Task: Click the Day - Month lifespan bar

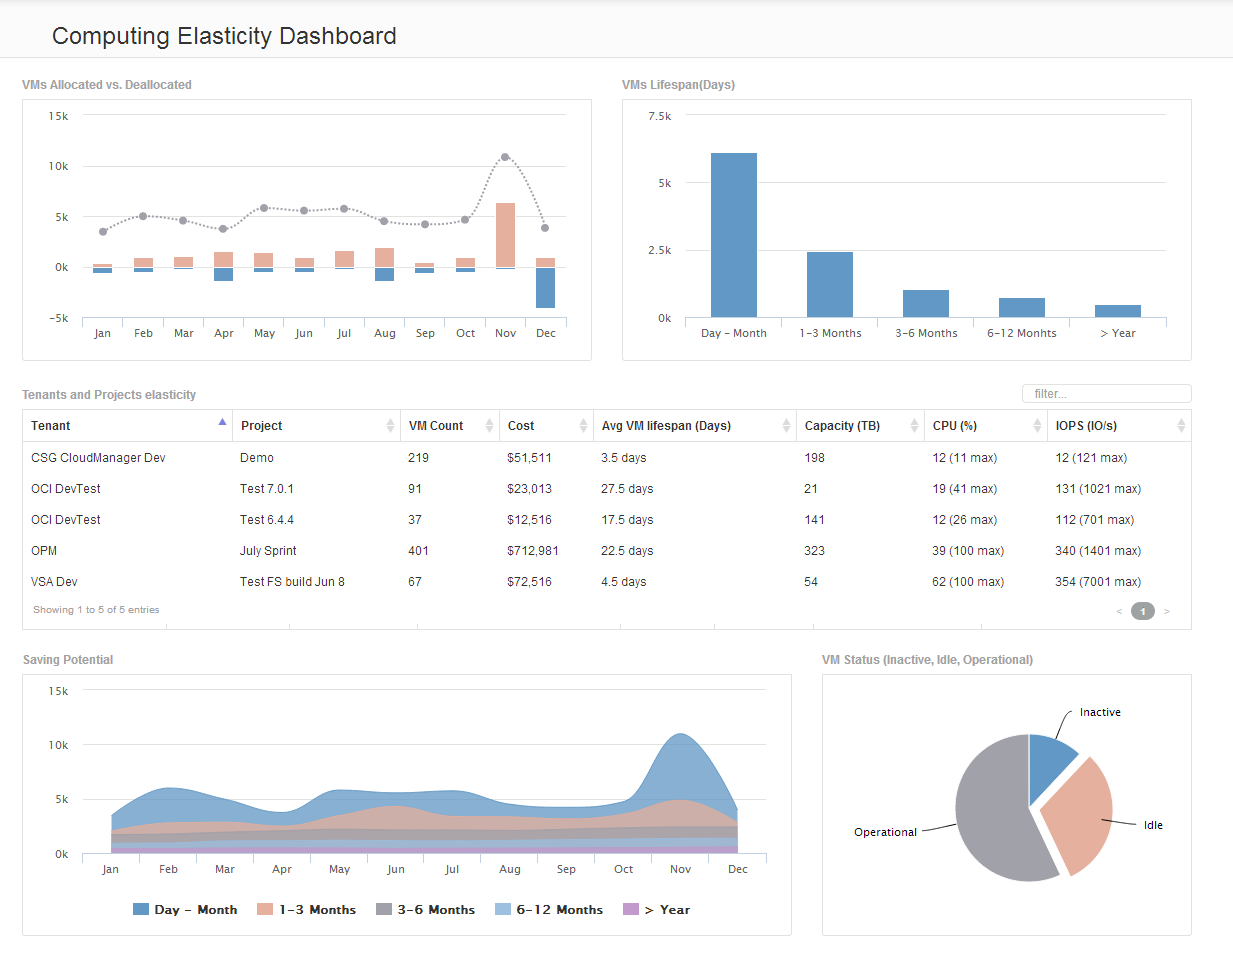Action: 733,235
